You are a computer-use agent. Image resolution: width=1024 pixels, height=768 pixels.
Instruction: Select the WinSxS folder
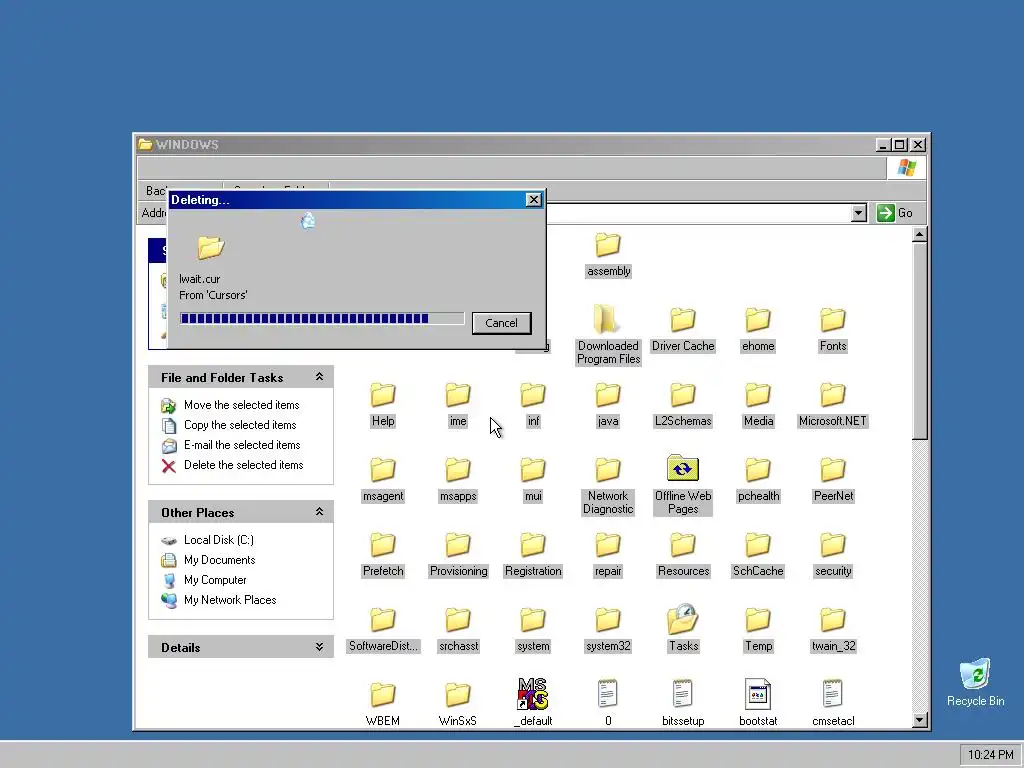click(x=458, y=704)
